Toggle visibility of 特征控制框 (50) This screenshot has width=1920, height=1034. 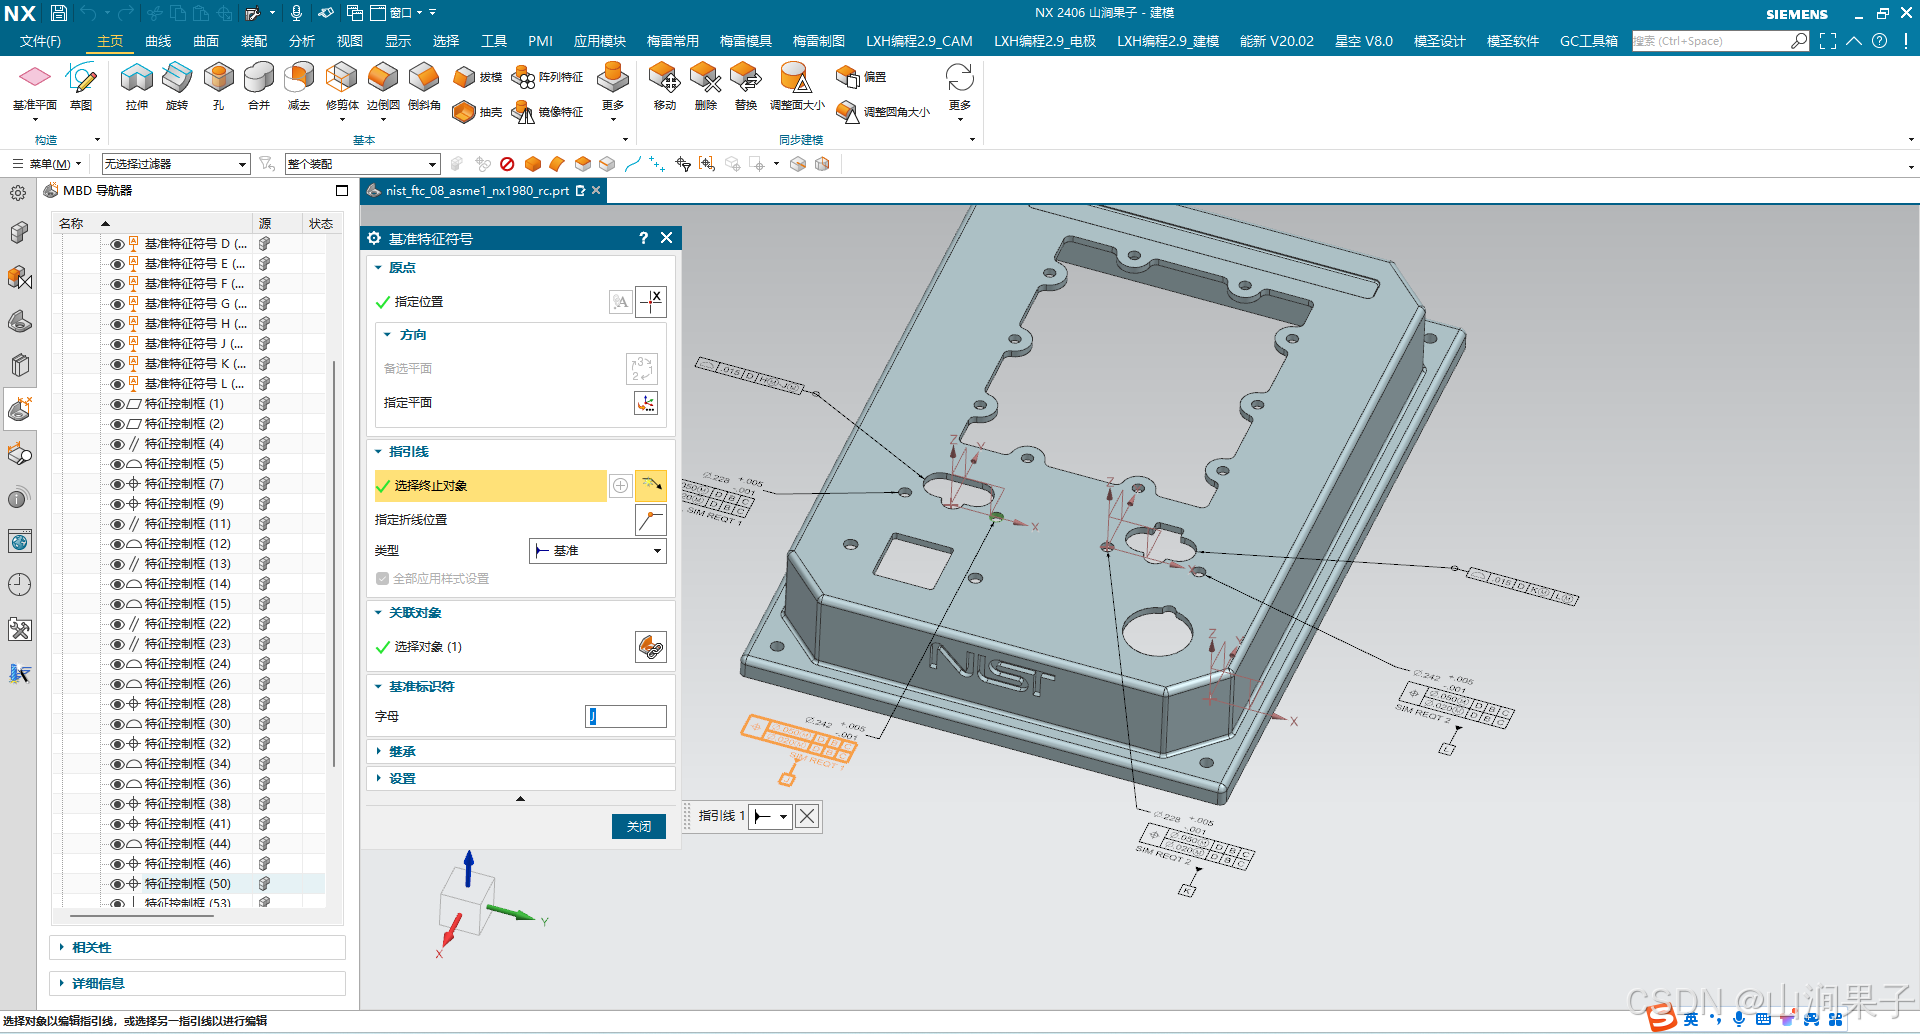tap(117, 884)
